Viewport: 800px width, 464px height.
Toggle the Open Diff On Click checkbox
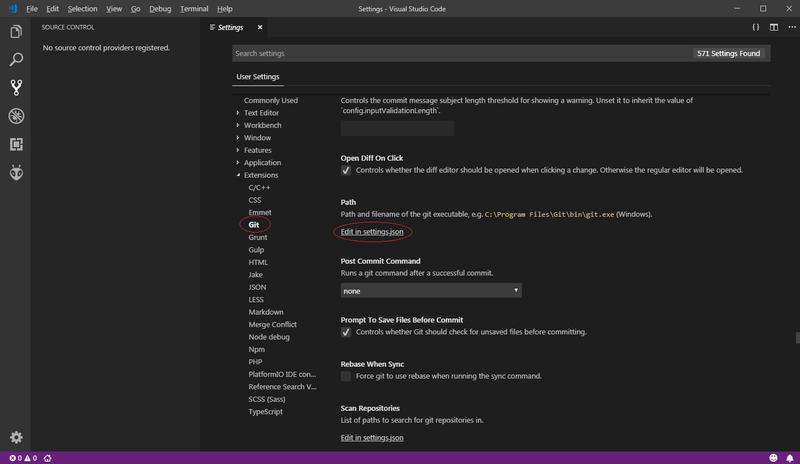pyautogui.click(x=346, y=170)
